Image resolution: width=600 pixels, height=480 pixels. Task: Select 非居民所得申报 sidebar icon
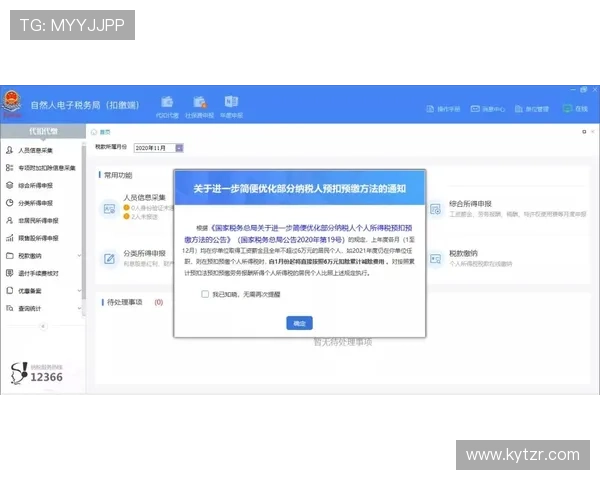pos(10,220)
